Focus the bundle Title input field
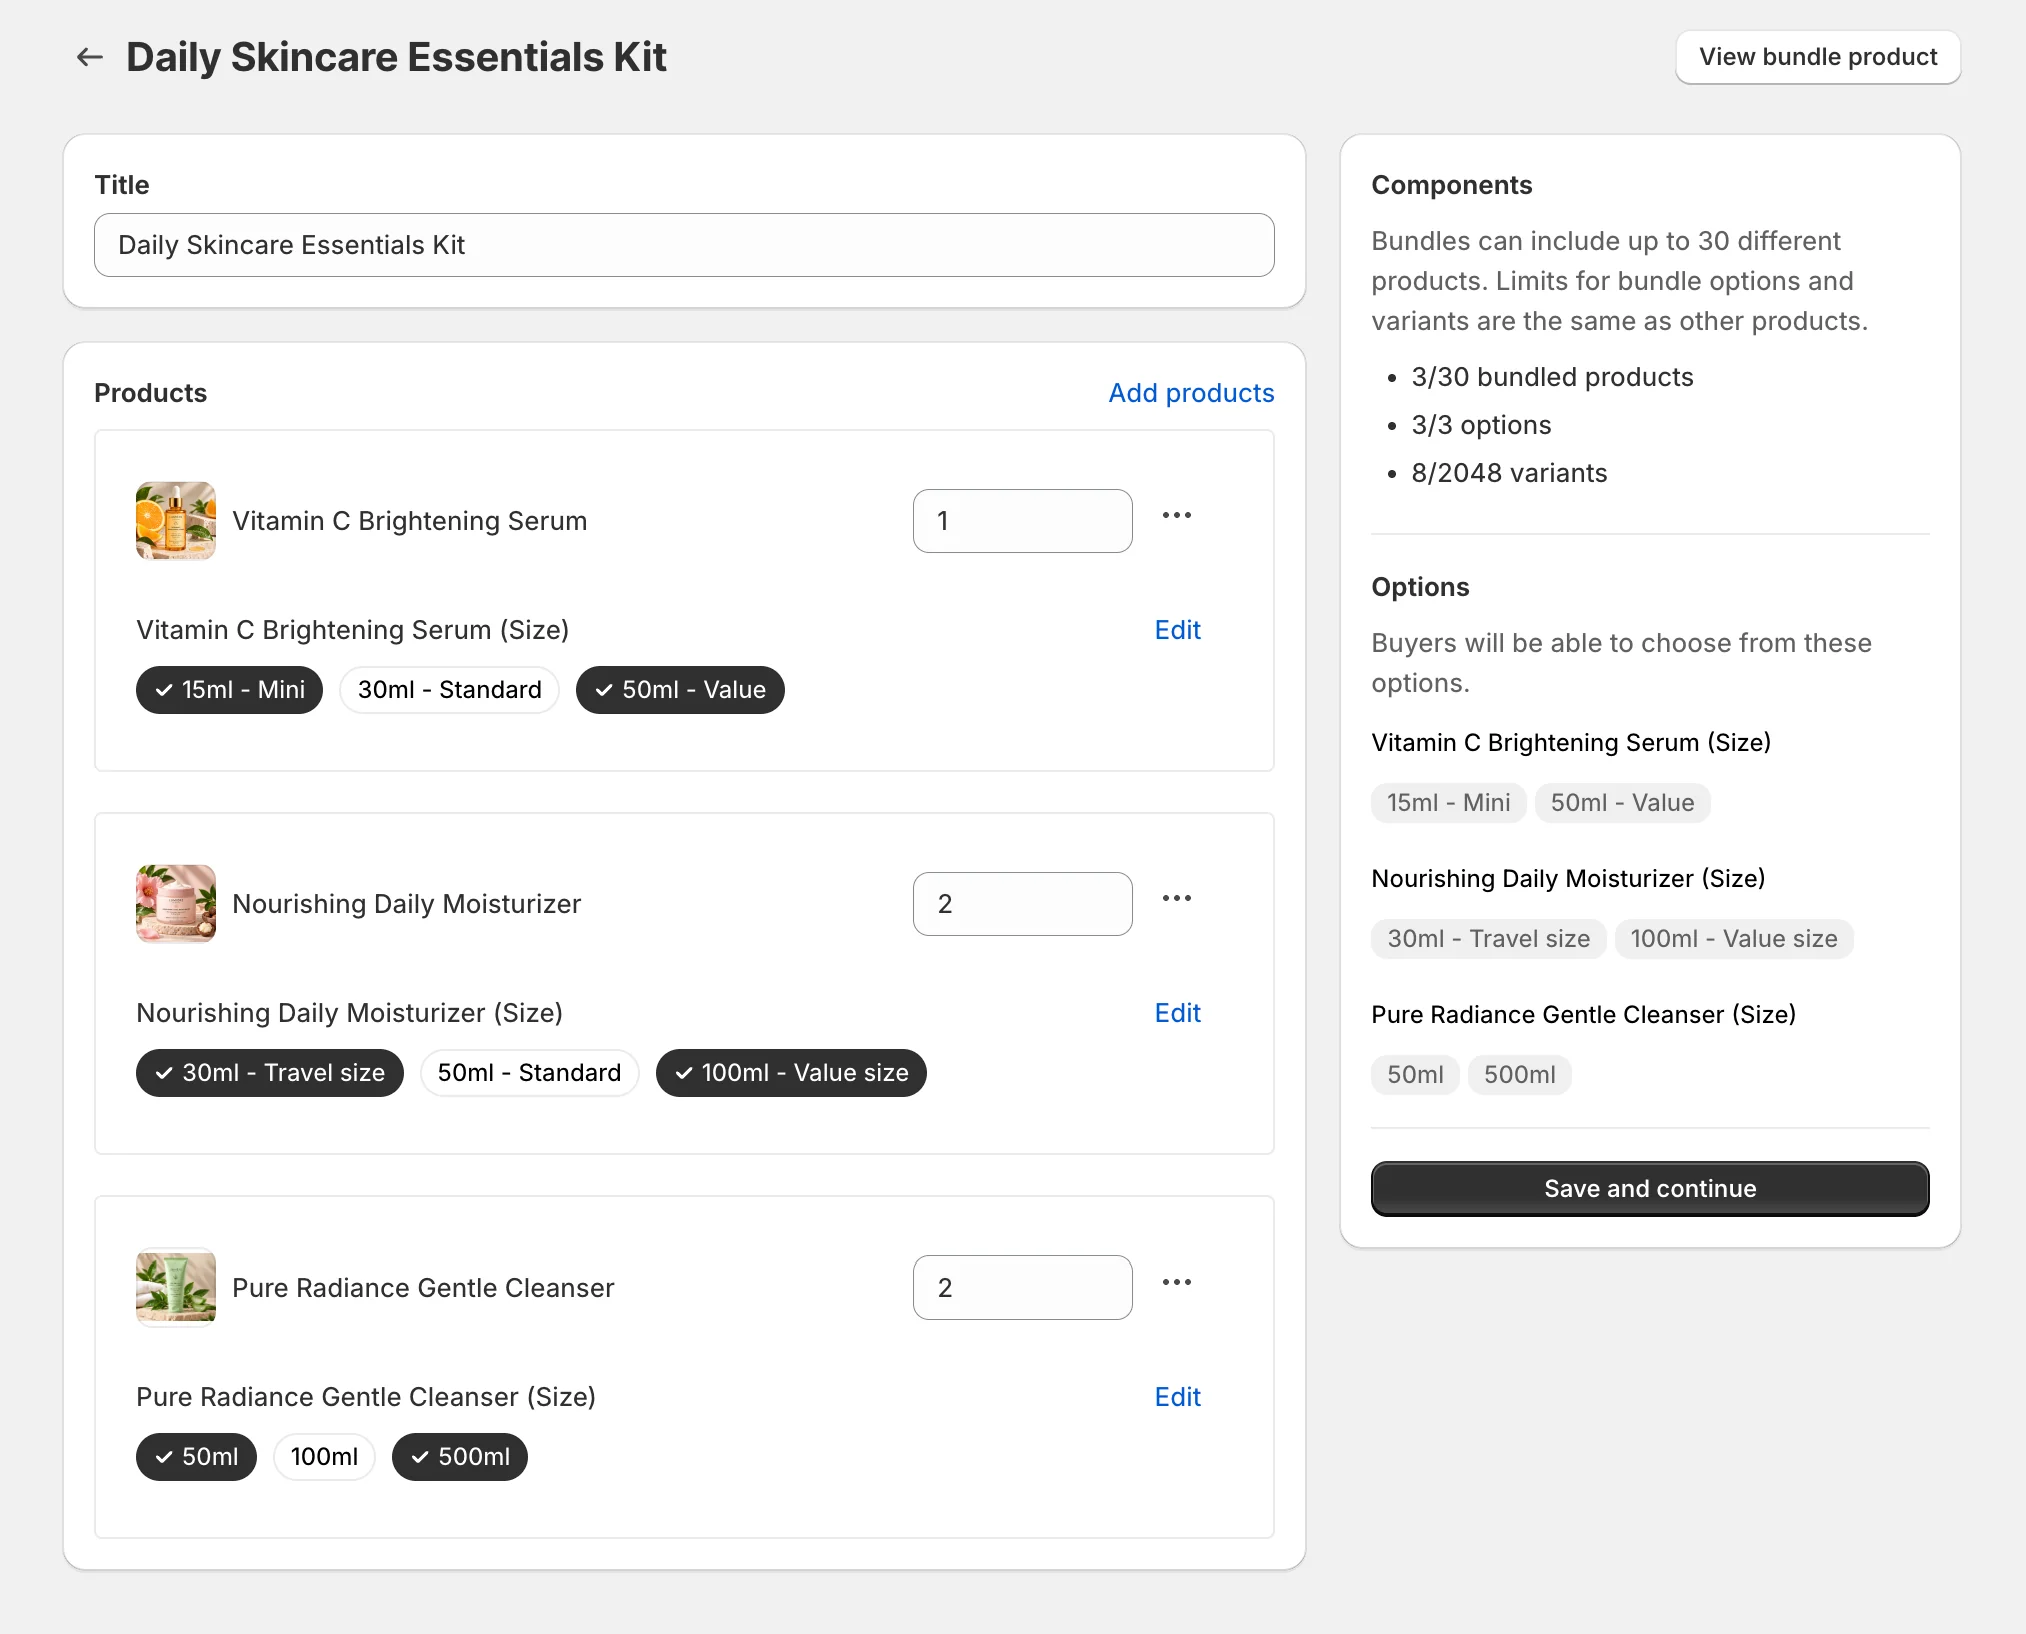2026x1634 pixels. click(684, 245)
